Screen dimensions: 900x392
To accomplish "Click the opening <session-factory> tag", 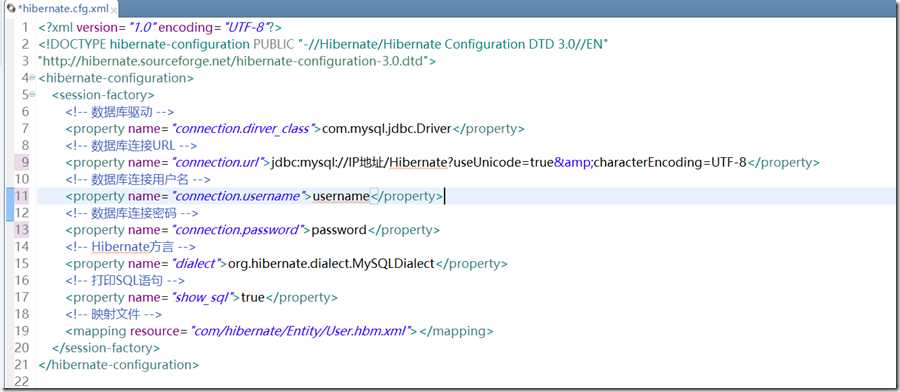I will [103, 95].
